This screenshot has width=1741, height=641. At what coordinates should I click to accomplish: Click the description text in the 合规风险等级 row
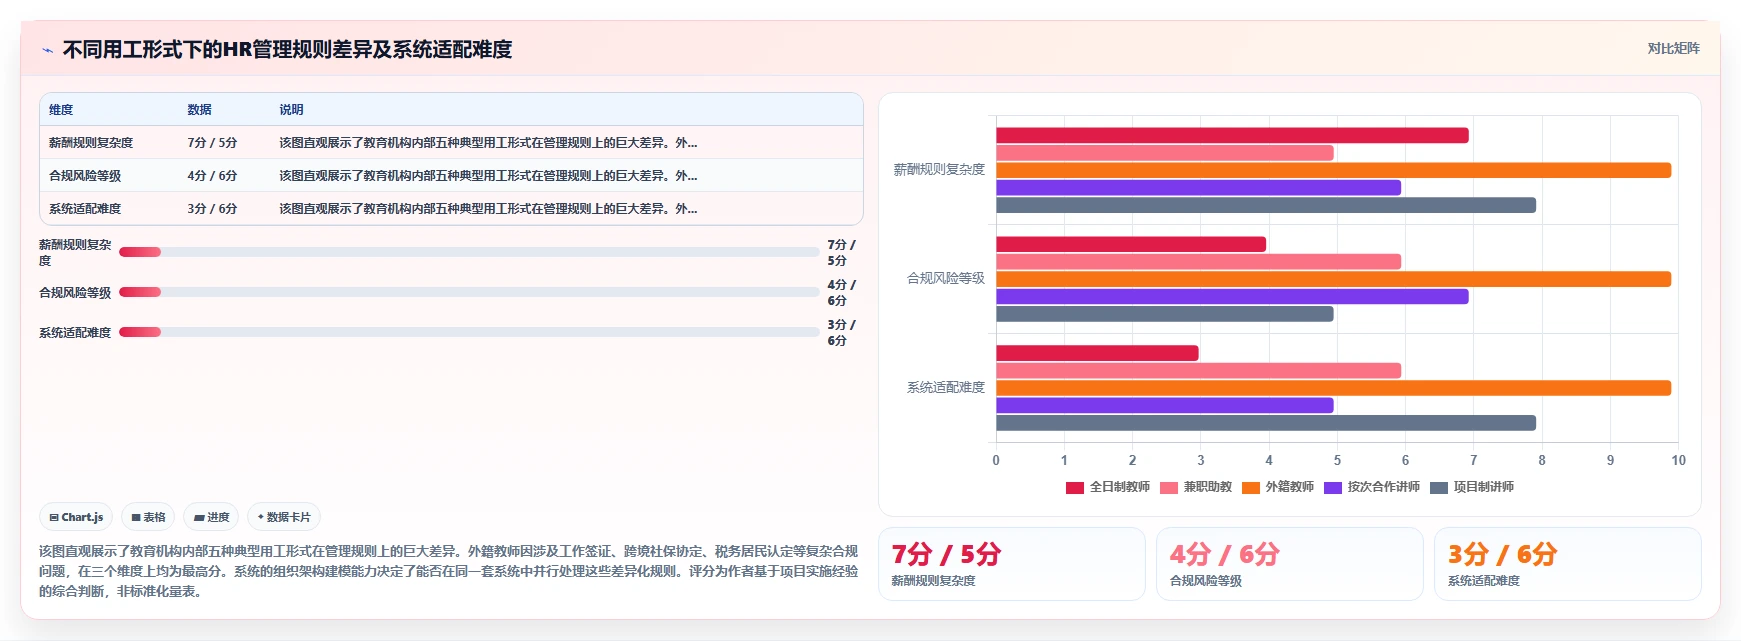click(488, 176)
